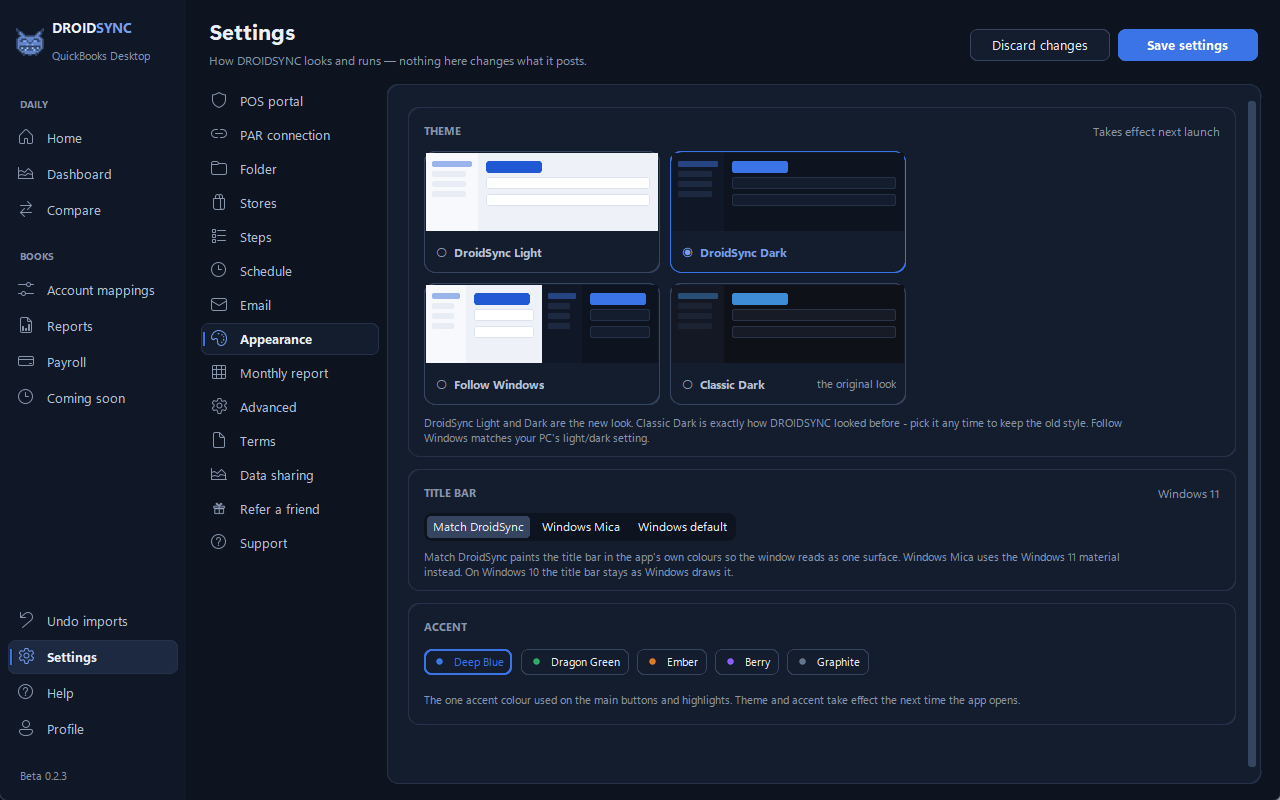Click the Email envelope icon

click(219, 305)
